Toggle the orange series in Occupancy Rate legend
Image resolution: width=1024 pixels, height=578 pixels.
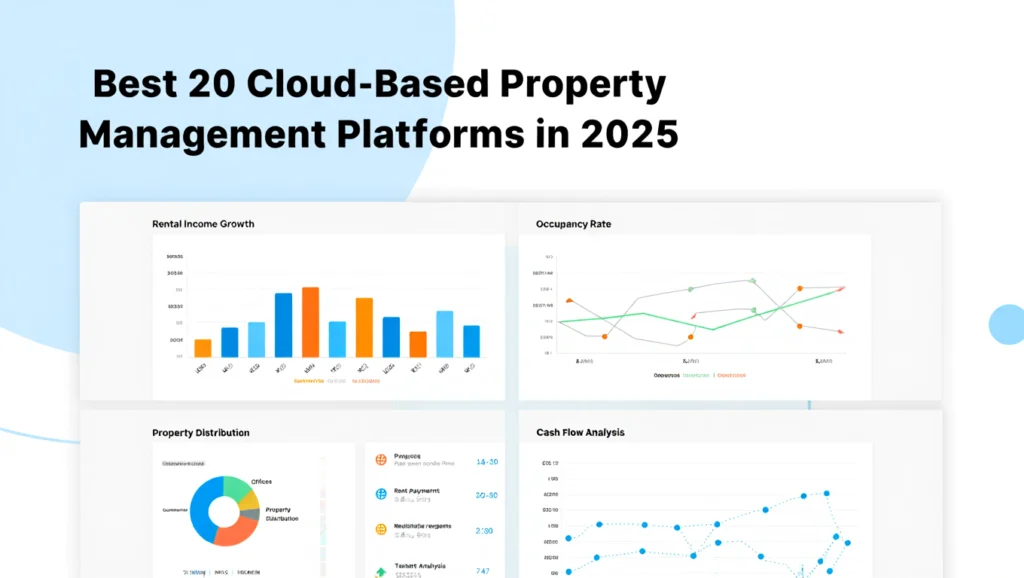click(733, 374)
